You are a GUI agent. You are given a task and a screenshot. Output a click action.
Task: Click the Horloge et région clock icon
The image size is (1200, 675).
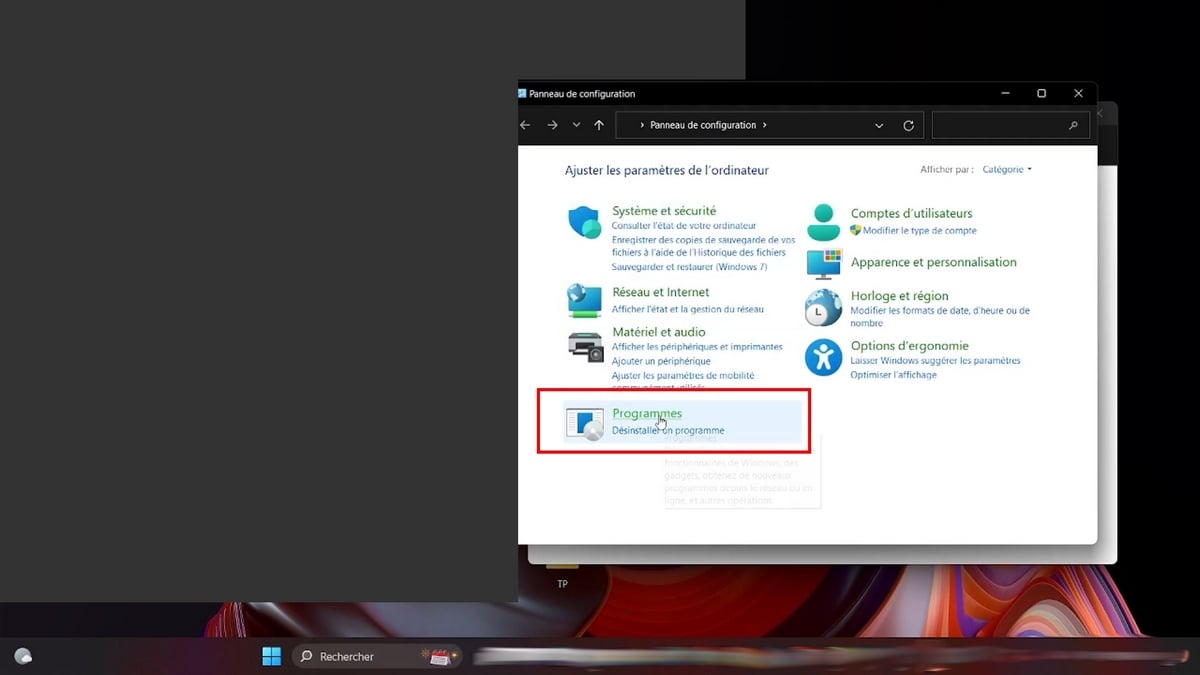point(823,308)
